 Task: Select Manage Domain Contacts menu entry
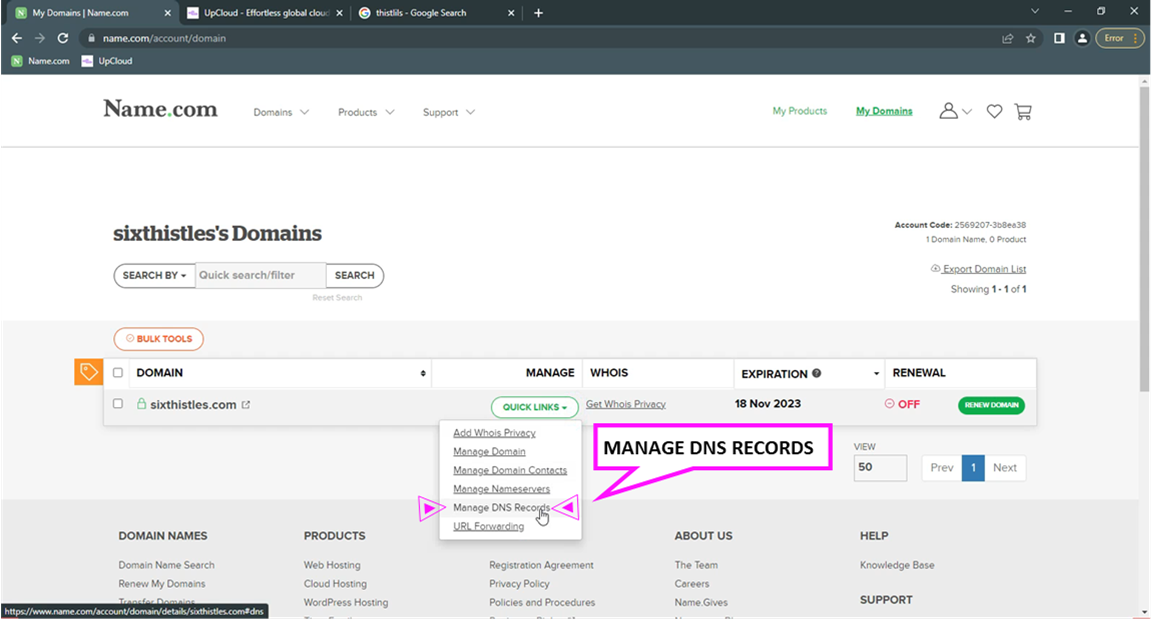pos(509,470)
